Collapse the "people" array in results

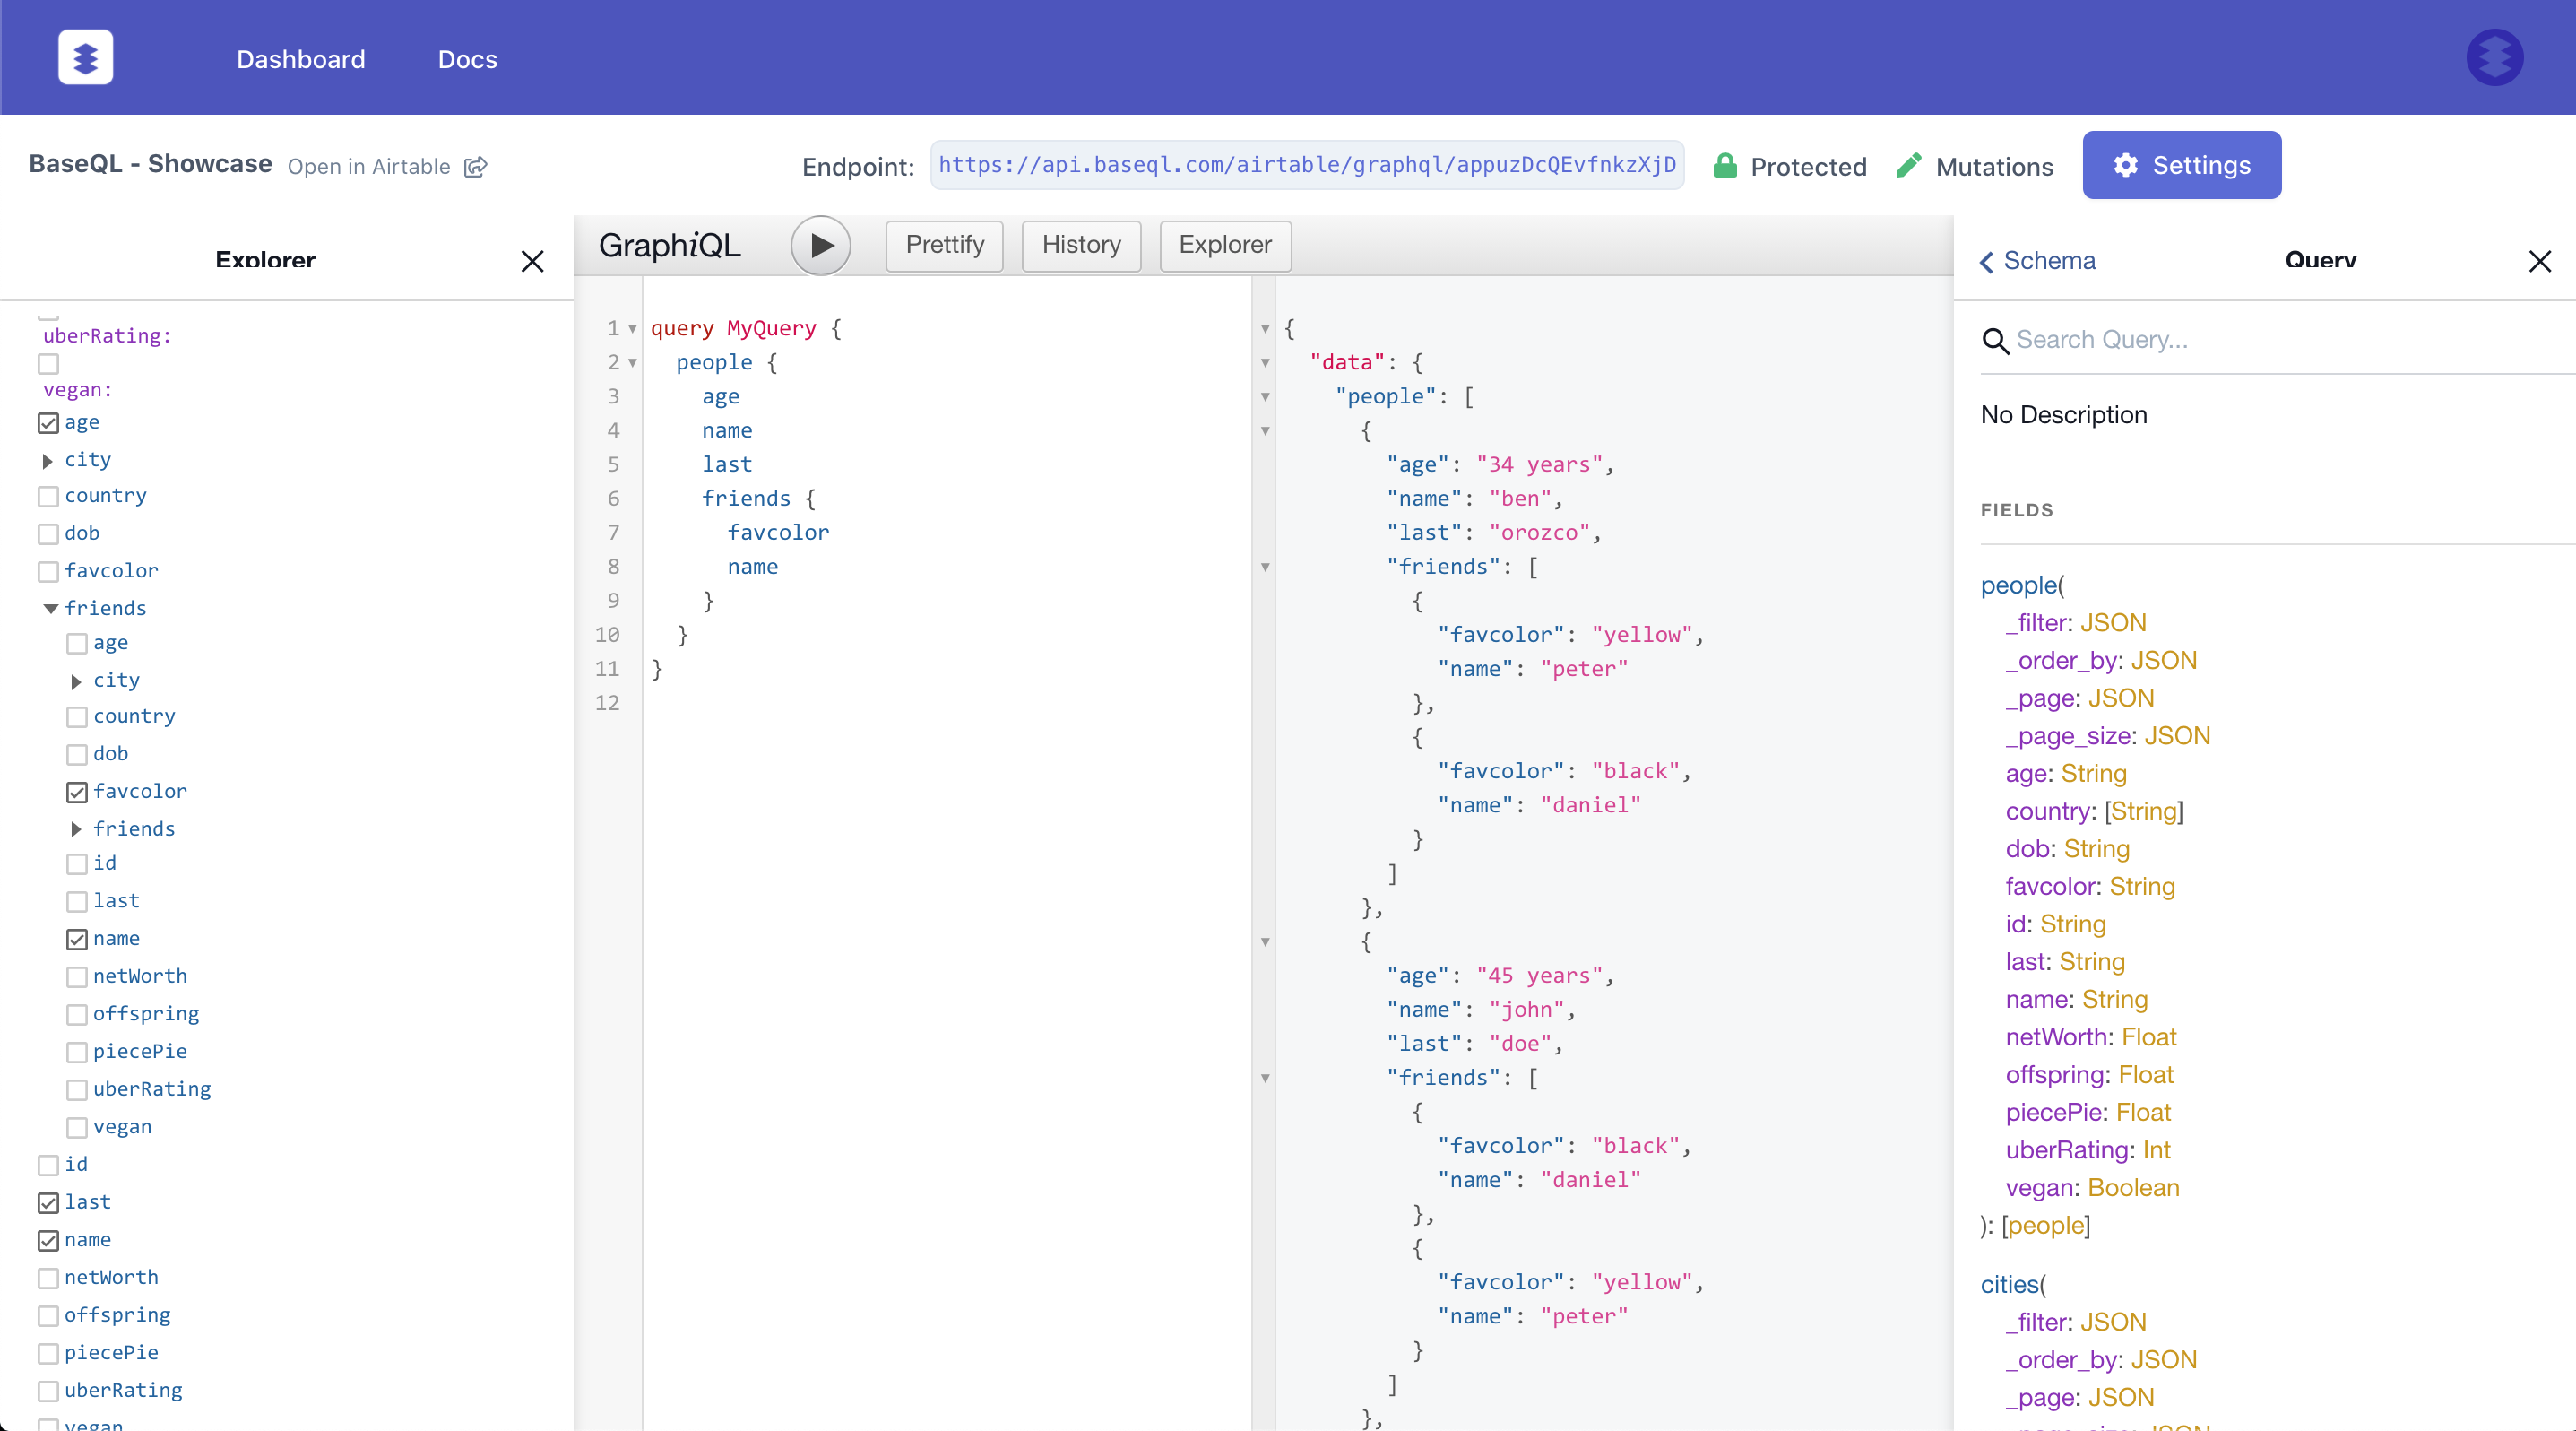click(x=1265, y=397)
